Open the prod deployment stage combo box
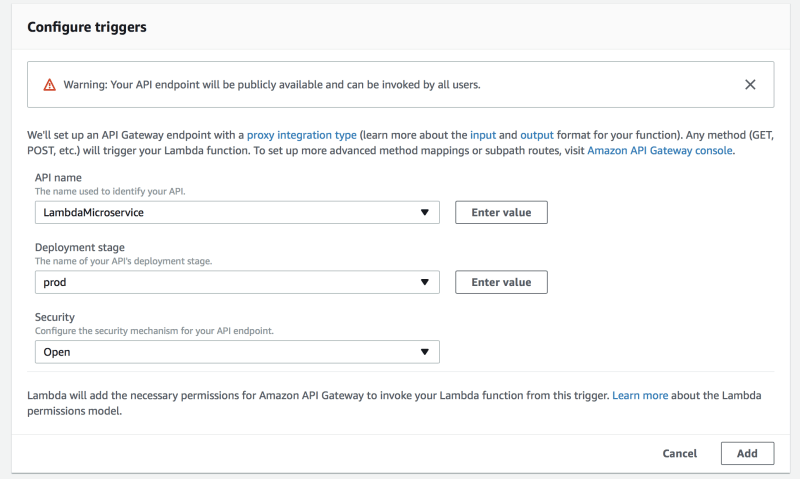Screen dimensions: 800x479 coord(230,283)
